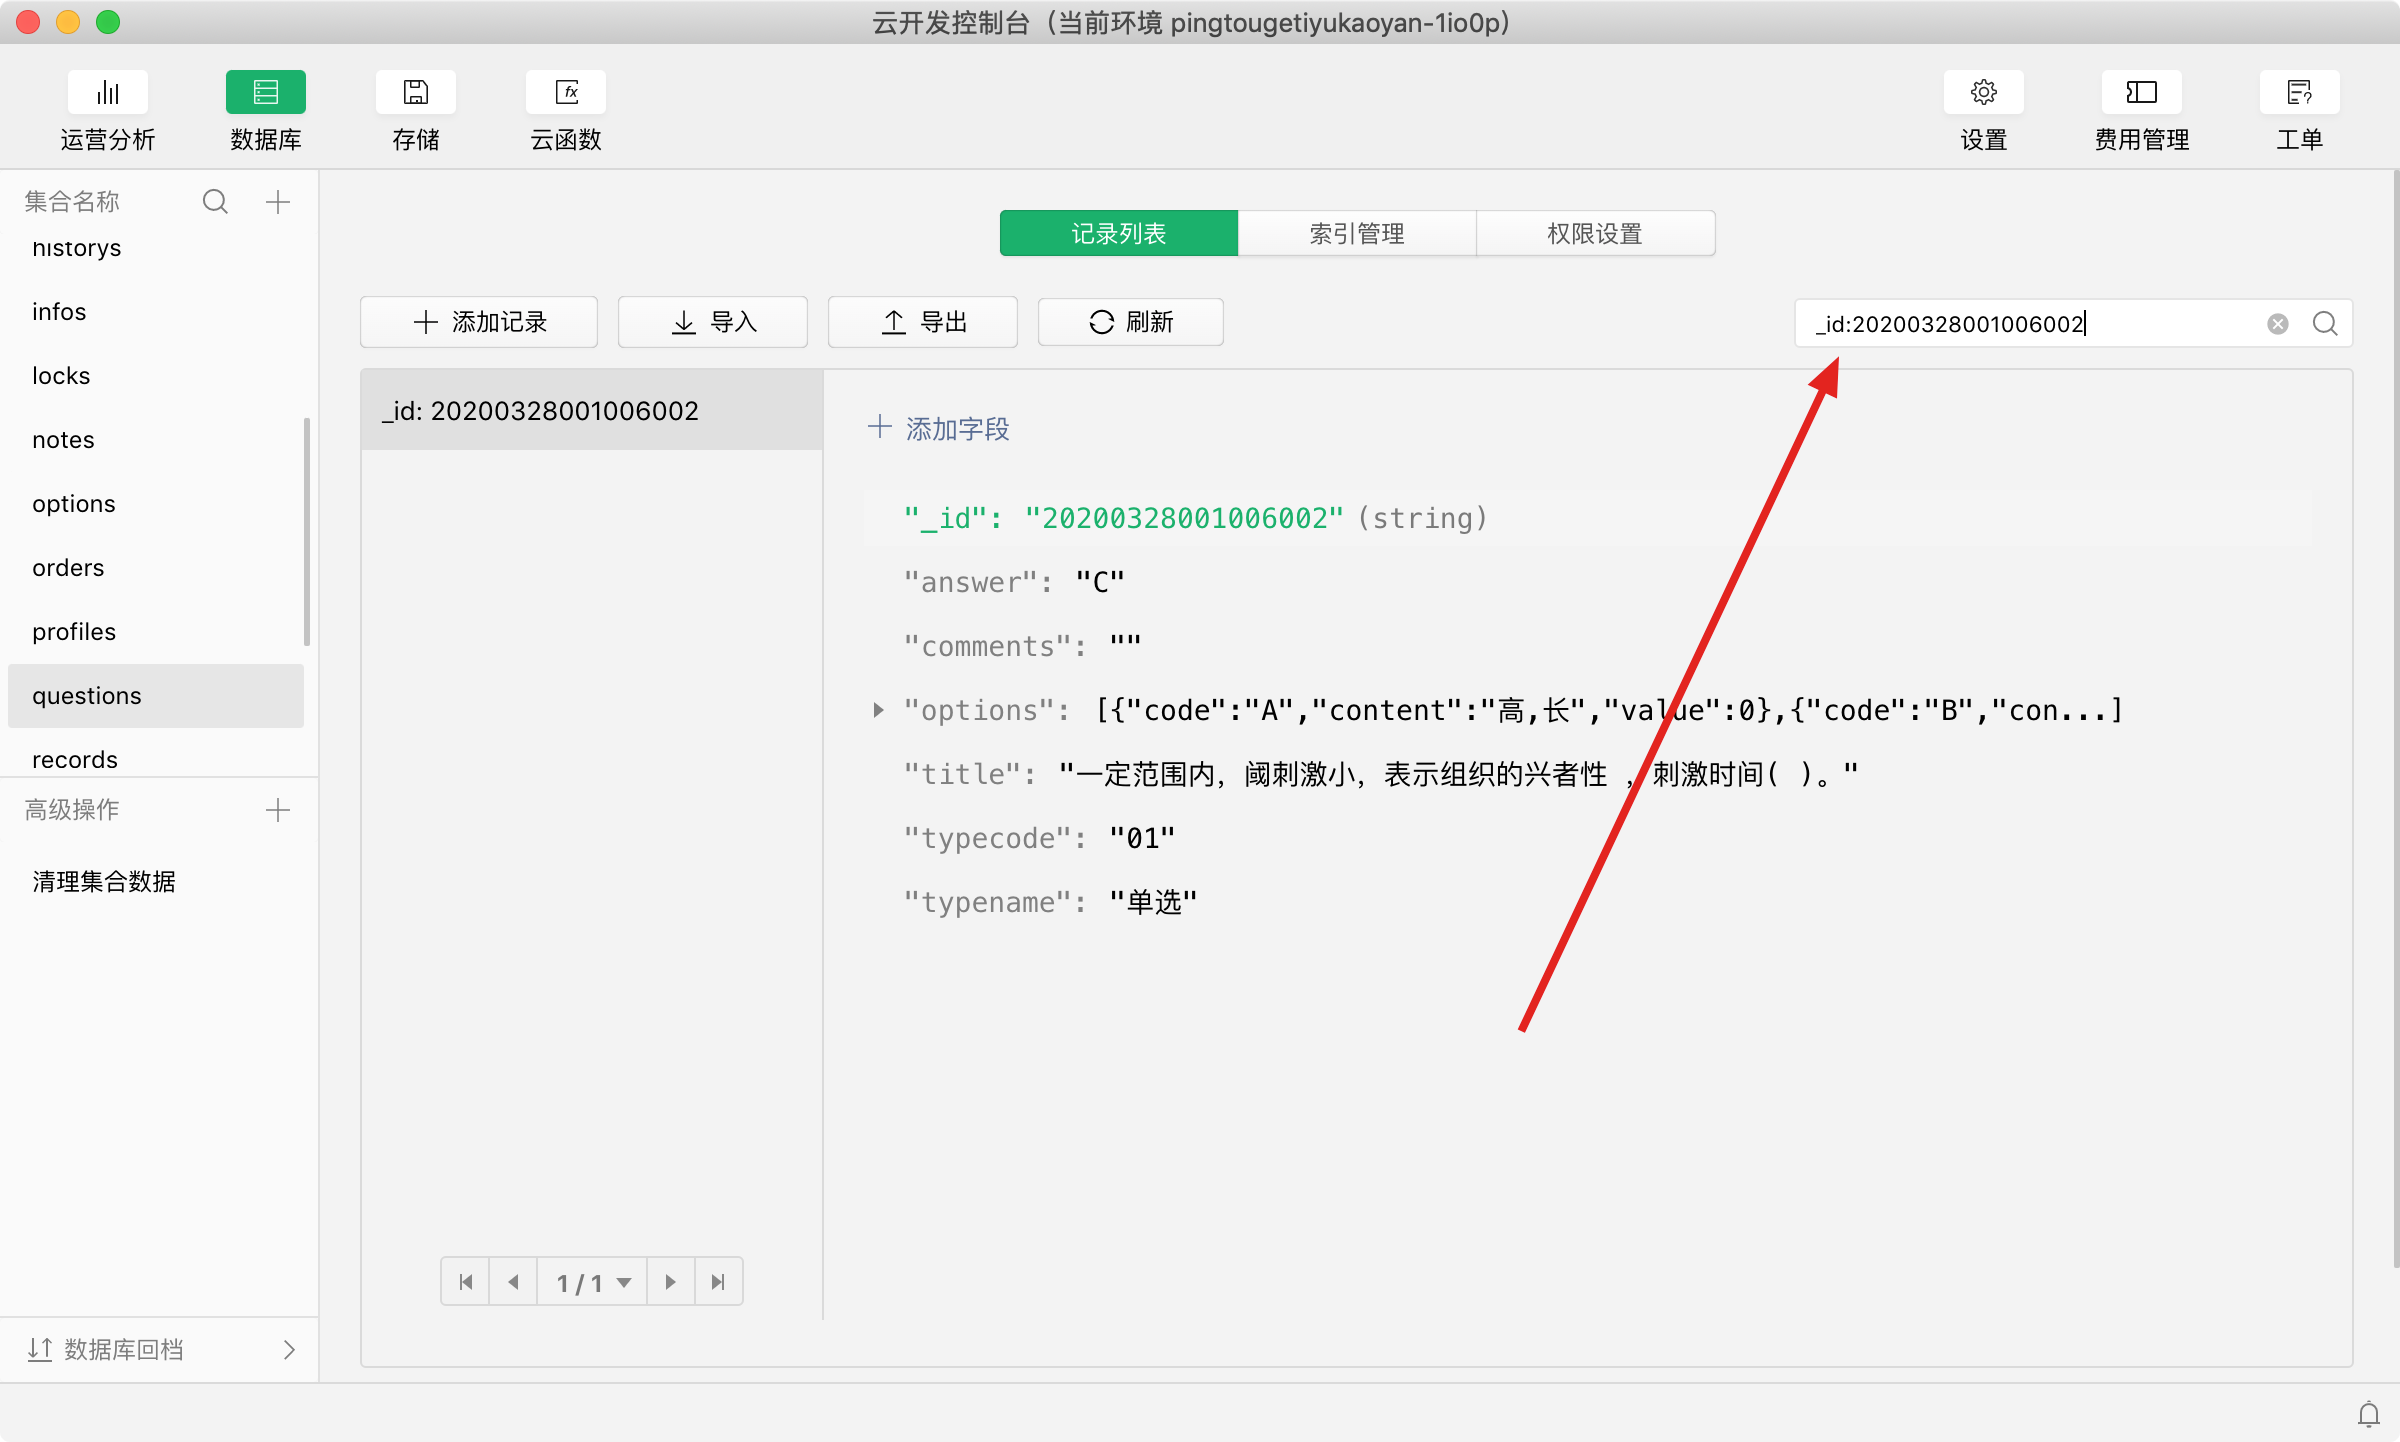Viewport: 2400px width, 1442px height.
Task: Click the 刷新 refresh button
Action: click(x=1130, y=322)
